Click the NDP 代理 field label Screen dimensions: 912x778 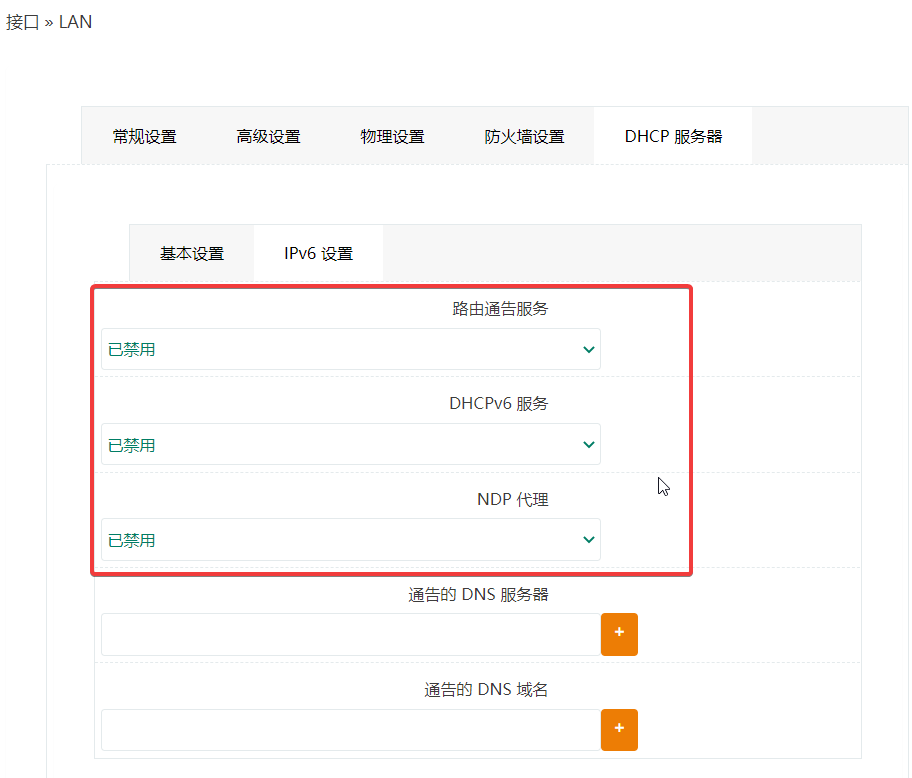512,500
